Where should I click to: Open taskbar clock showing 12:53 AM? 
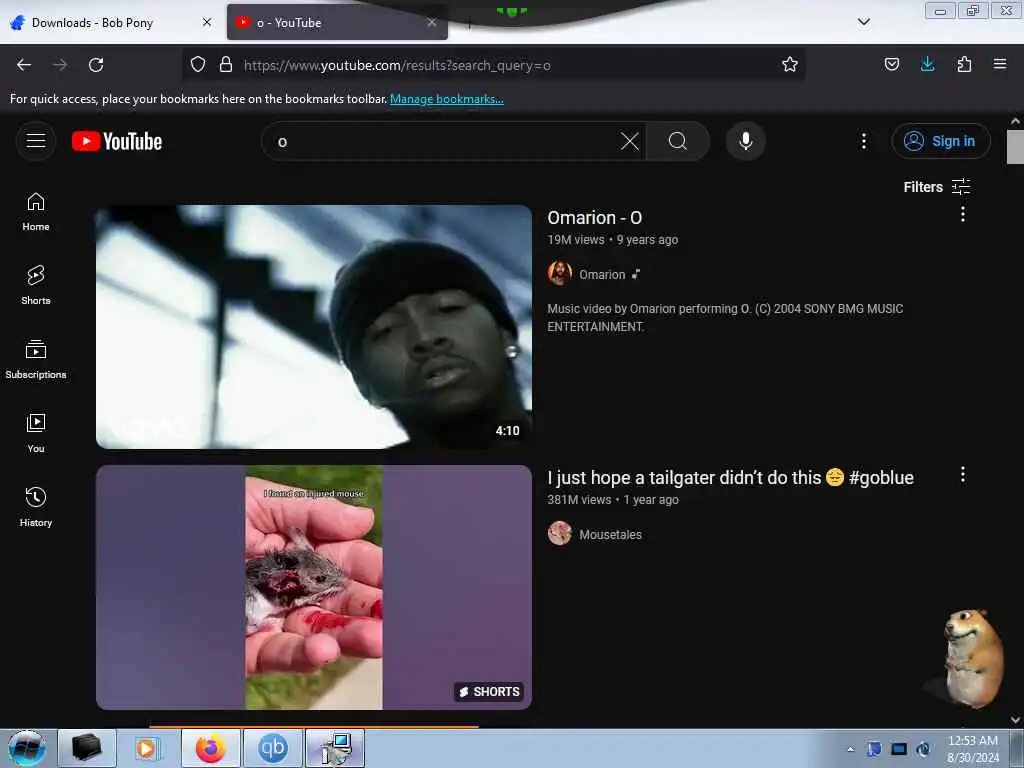tap(972, 749)
